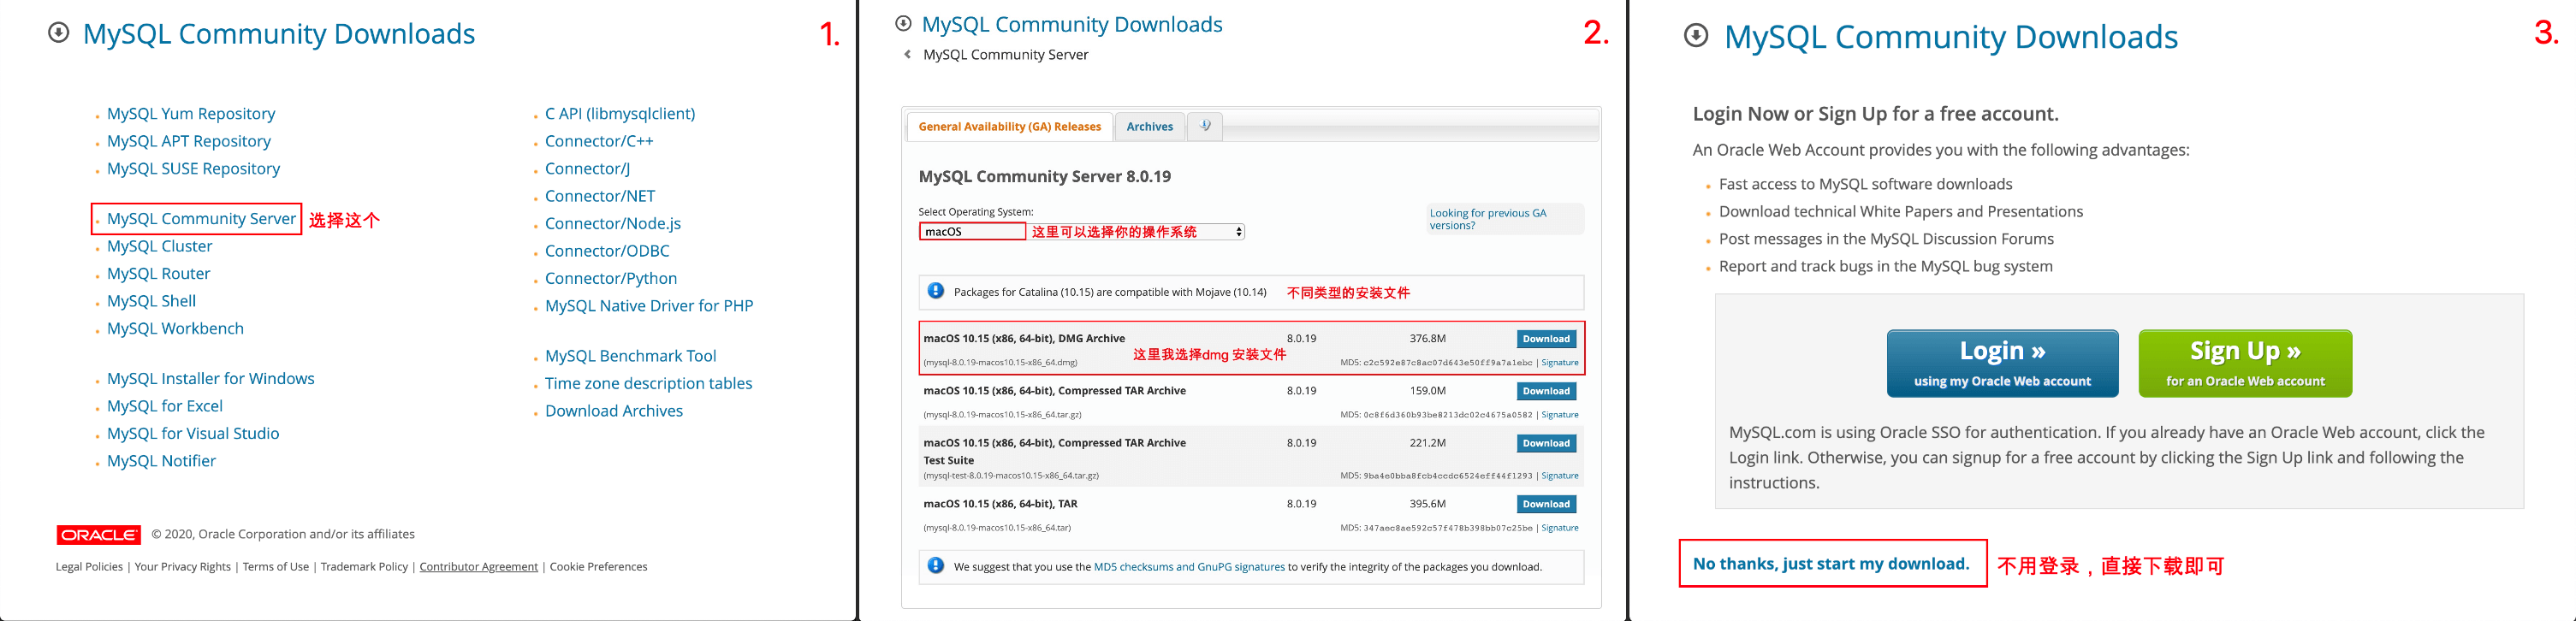Click the info icon beside the MD5 checksum suggestion

pyautogui.click(x=936, y=565)
